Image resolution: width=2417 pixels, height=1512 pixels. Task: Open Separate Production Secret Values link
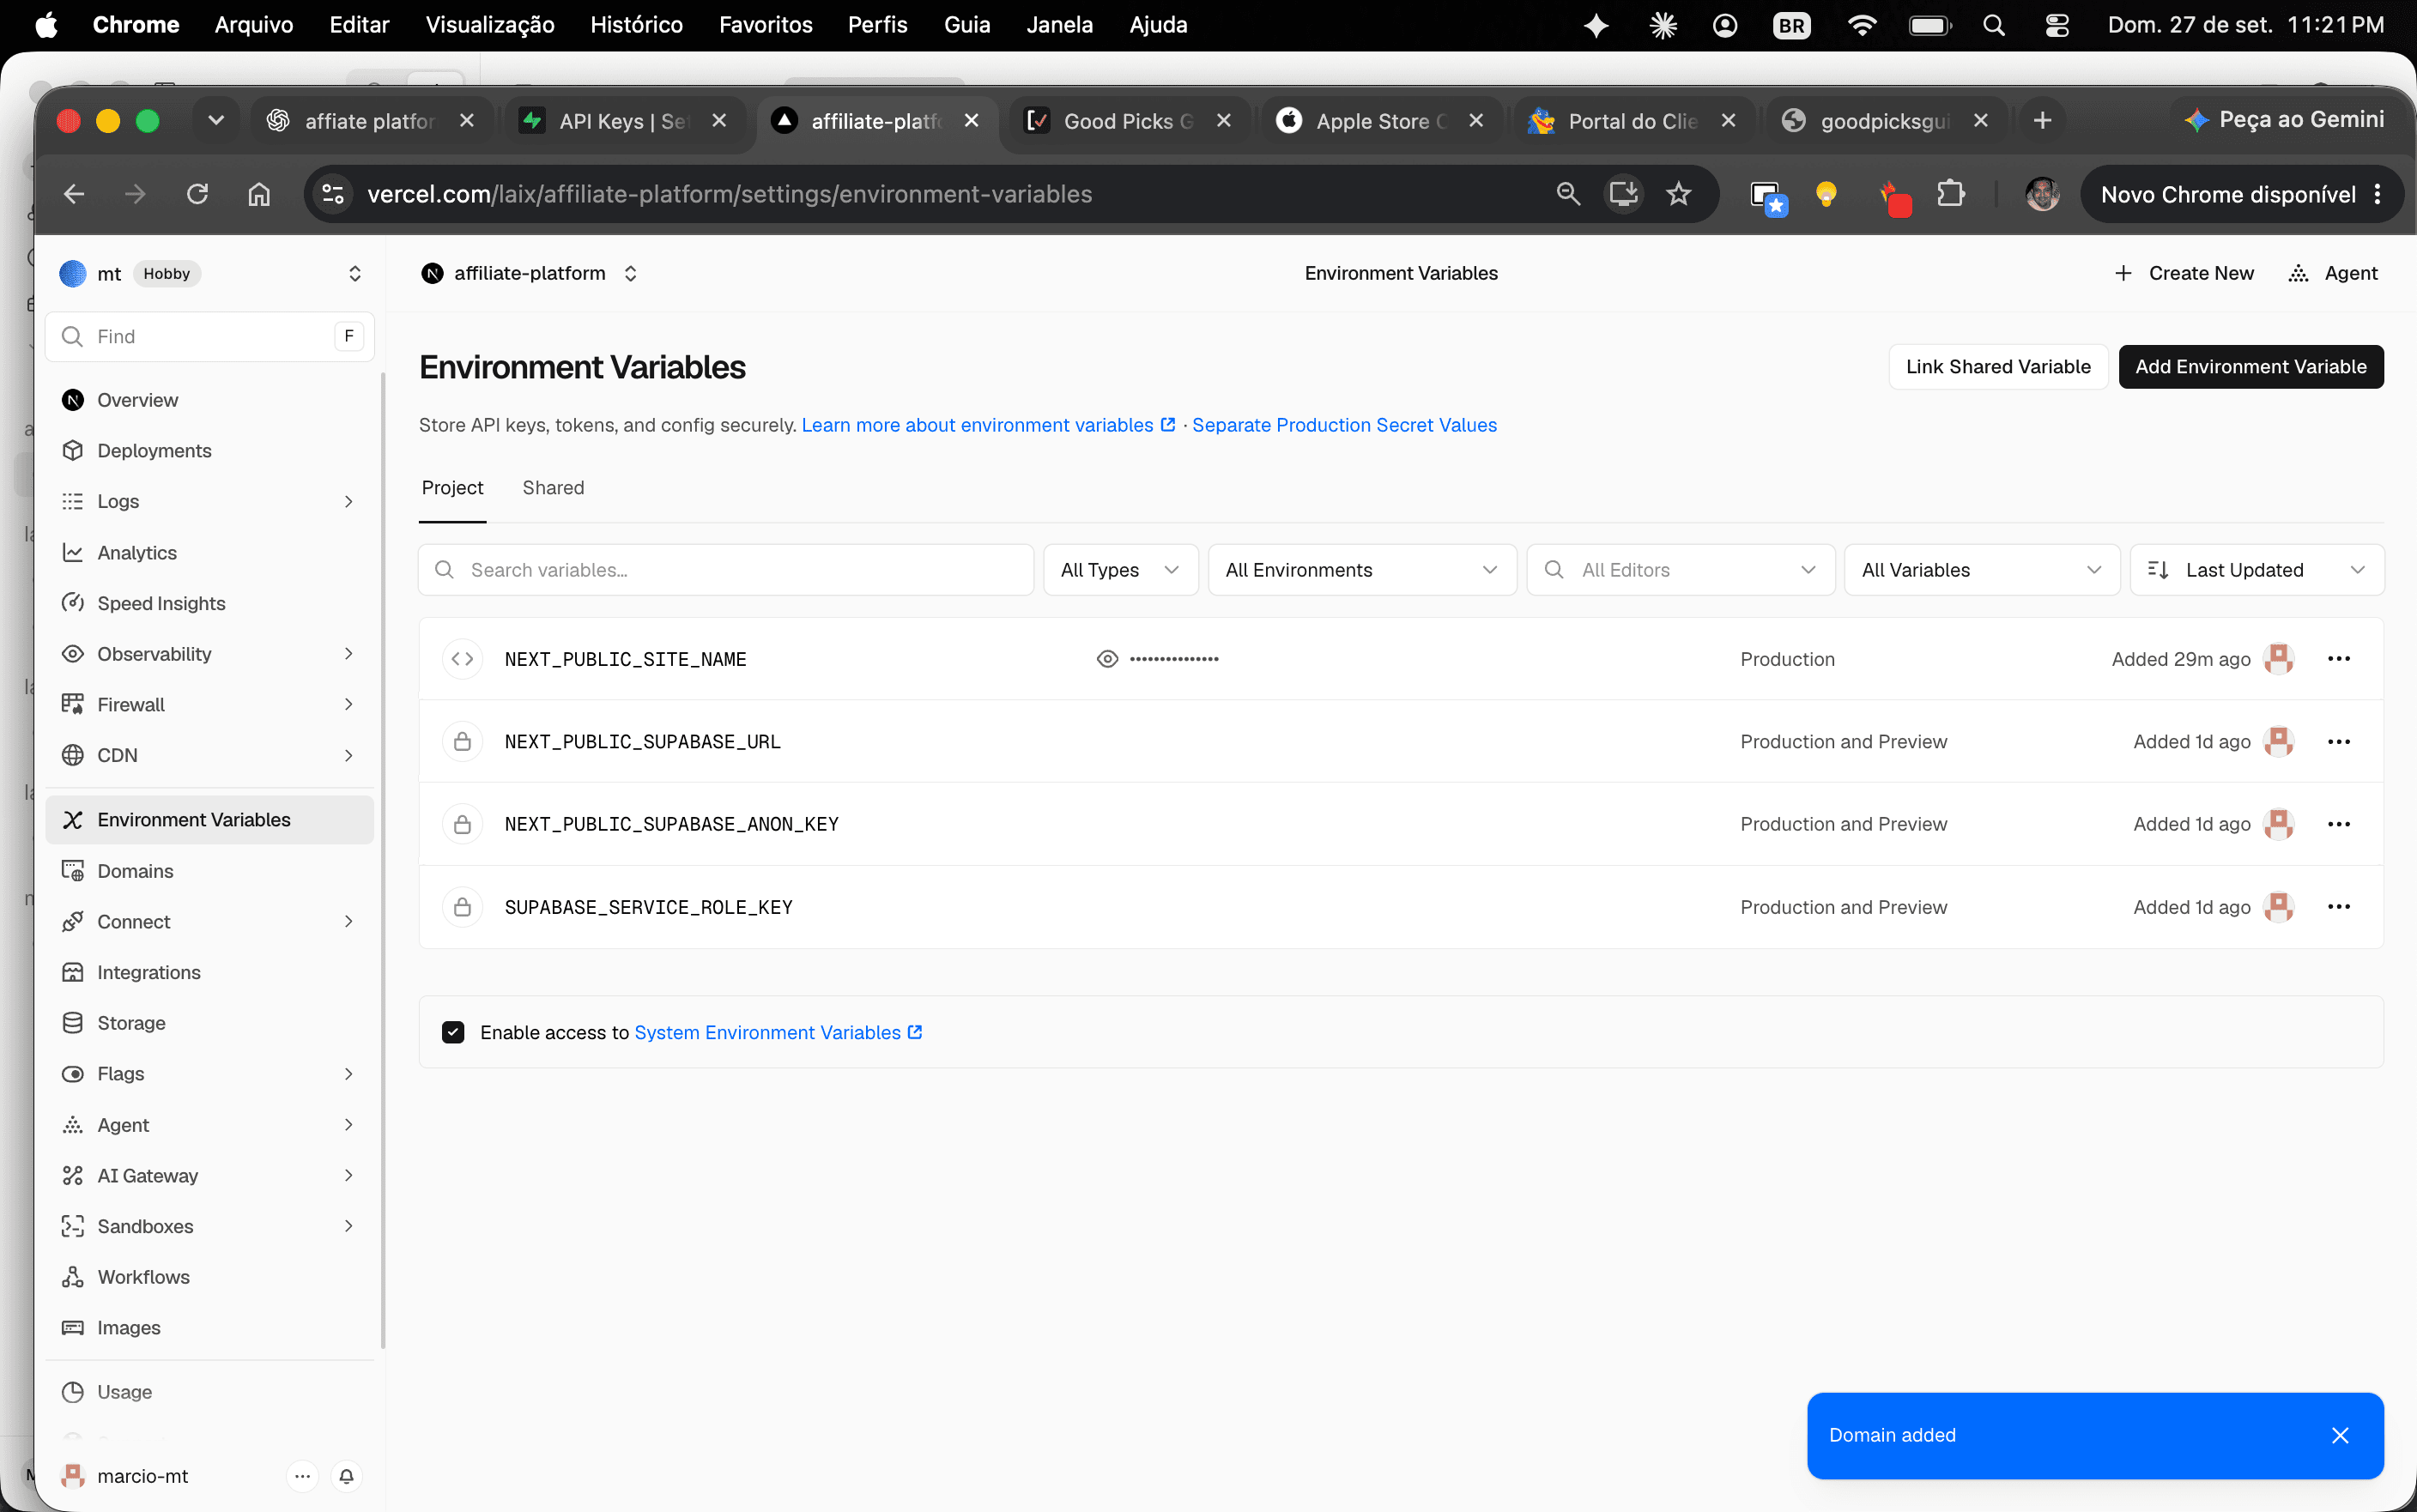click(1344, 425)
